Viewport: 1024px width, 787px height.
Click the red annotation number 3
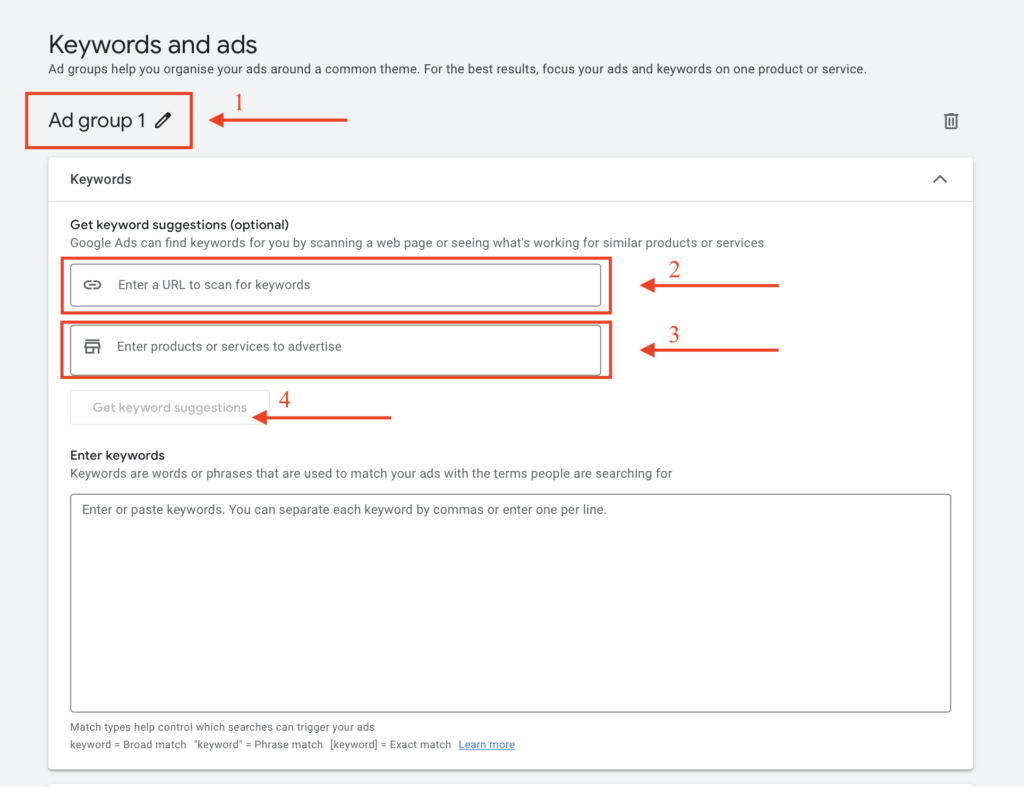674,334
